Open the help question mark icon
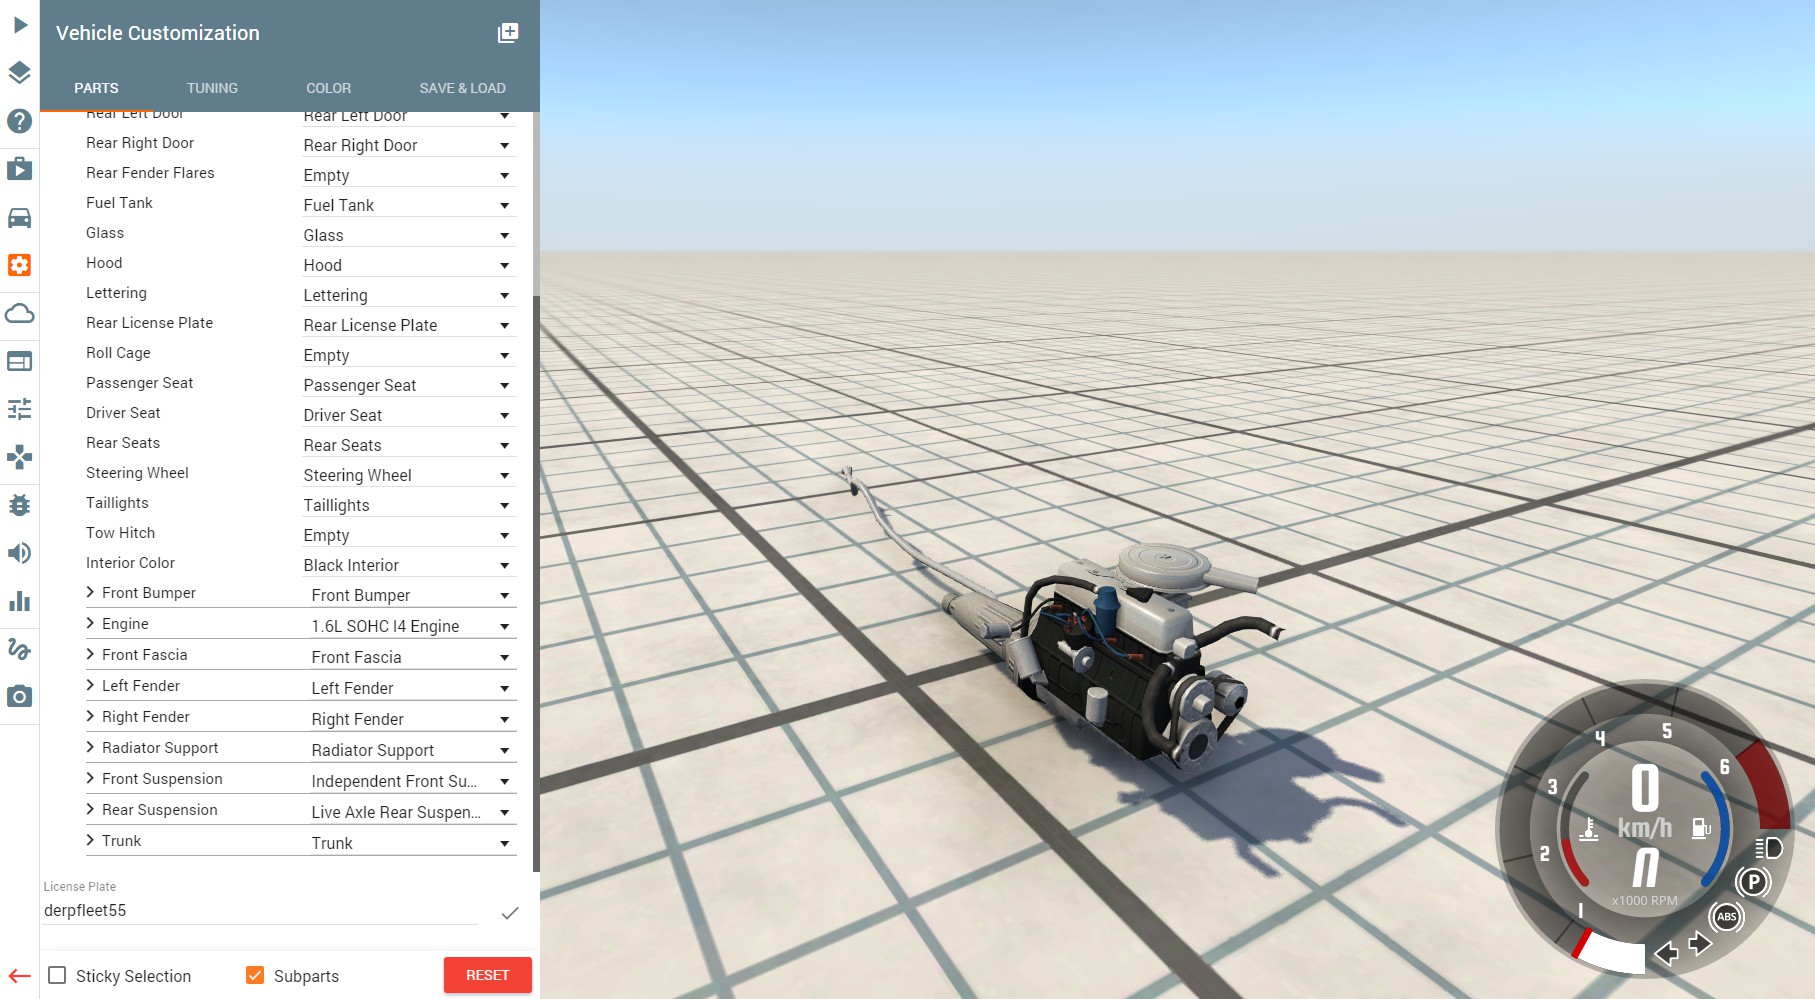The width and height of the screenshot is (1815, 999). [20, 121]
